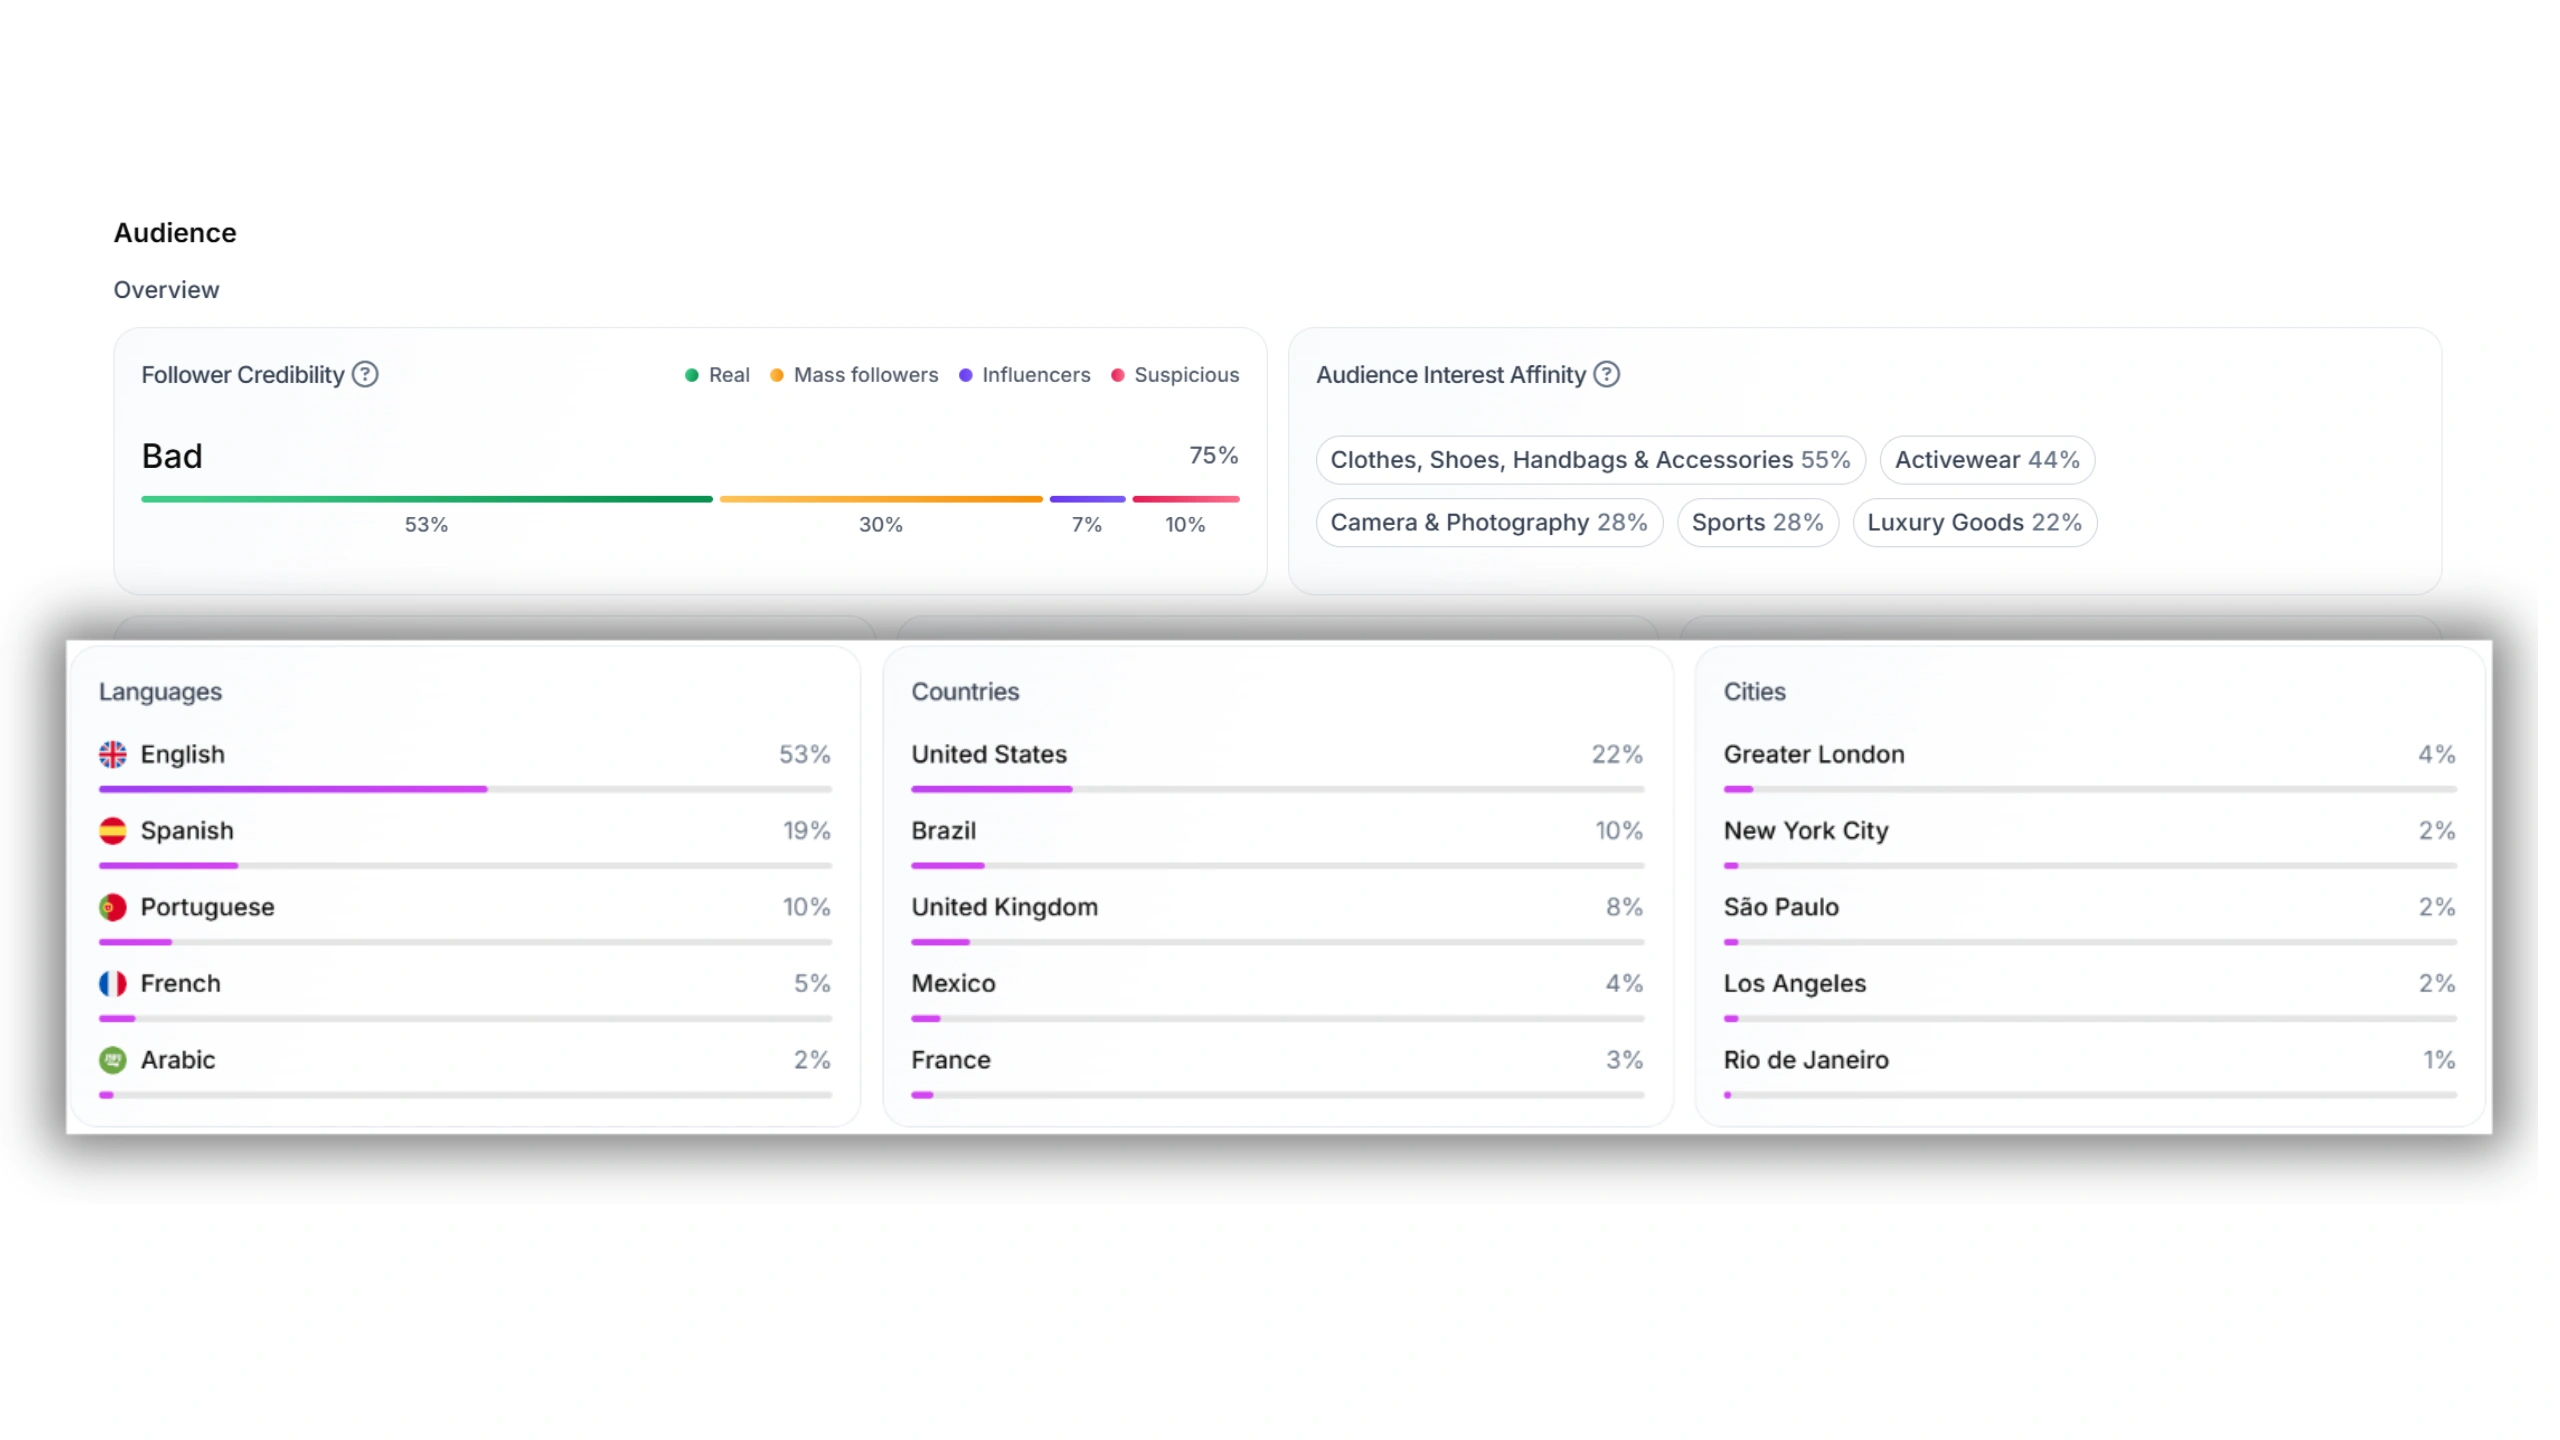Click the green Real legend dot
The height and width of the screenshot is (1440, 2560).
coord(691,375)
